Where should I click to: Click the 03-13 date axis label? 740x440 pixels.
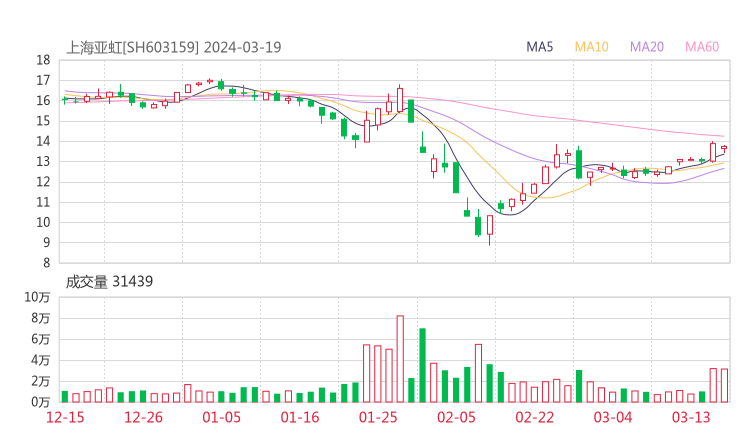click(x=691, y=417)
